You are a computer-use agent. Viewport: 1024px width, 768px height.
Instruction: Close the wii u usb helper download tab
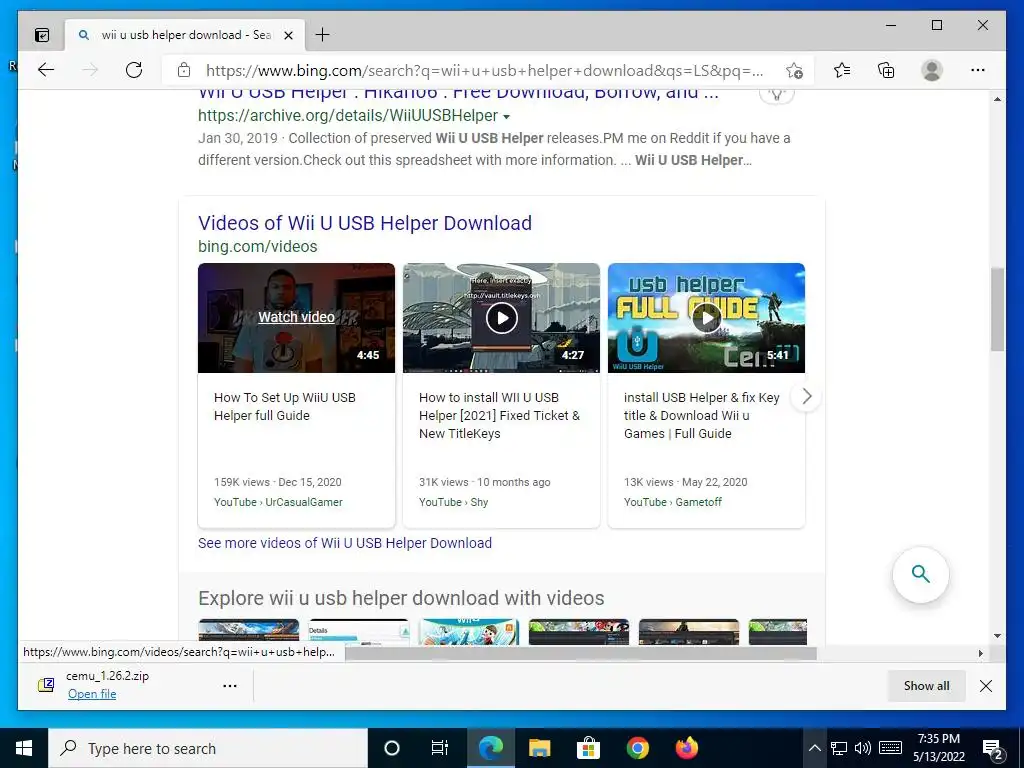[x=289, y=35]
